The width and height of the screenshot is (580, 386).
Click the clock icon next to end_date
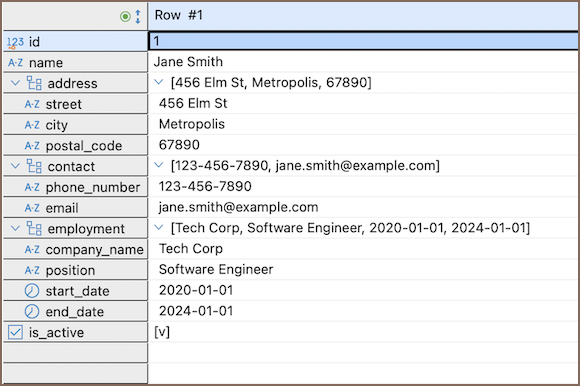point(32,312)
